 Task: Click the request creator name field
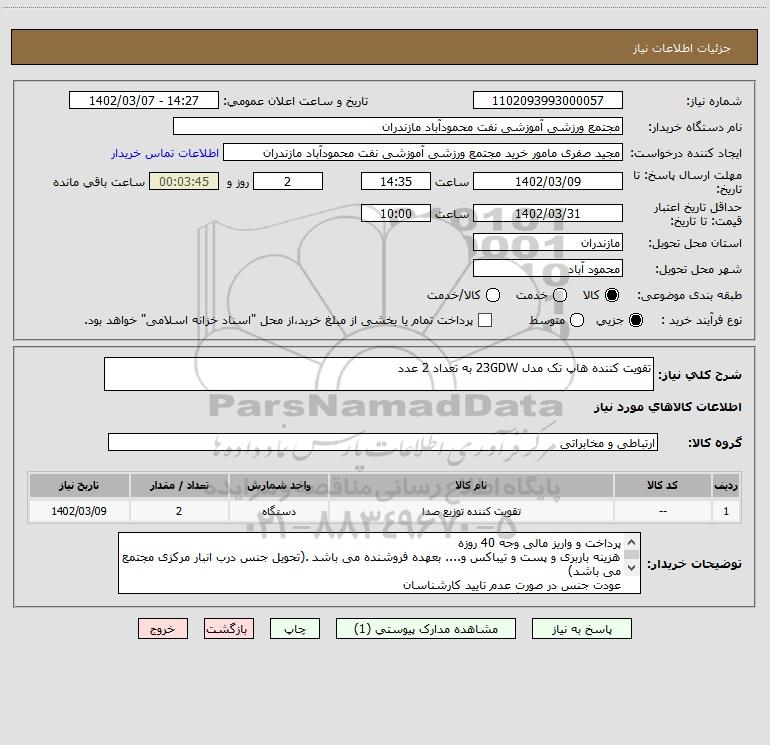point(423,153)
